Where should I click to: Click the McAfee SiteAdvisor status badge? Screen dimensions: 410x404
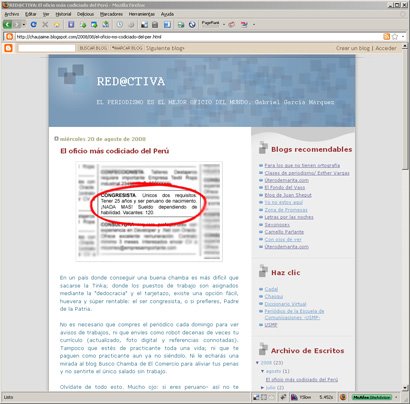pyautogui.click(x=371, y=397)
